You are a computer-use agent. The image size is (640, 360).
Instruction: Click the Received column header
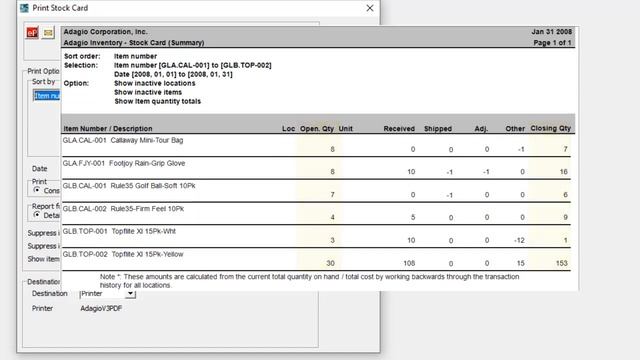click(x=399, y=129)
